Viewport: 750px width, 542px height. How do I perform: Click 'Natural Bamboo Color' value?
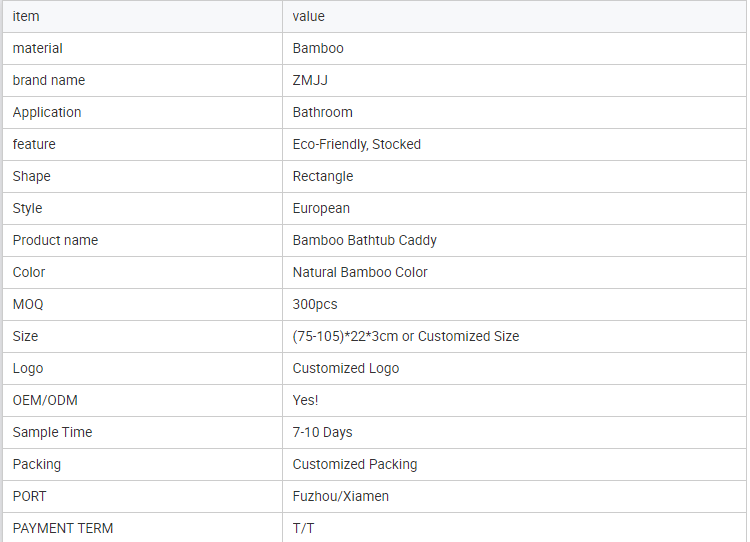[360, 272]
